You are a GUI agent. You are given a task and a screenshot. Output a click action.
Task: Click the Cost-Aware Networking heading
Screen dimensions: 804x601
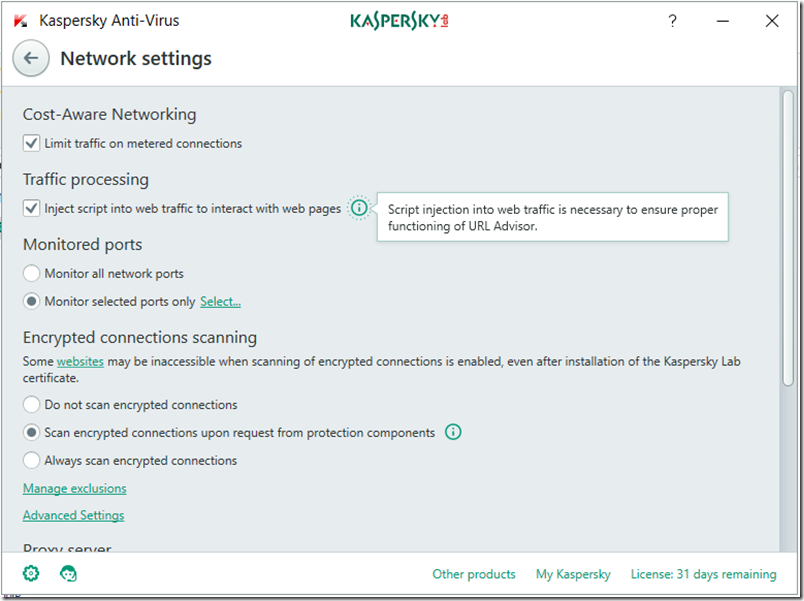pos(109,114)
